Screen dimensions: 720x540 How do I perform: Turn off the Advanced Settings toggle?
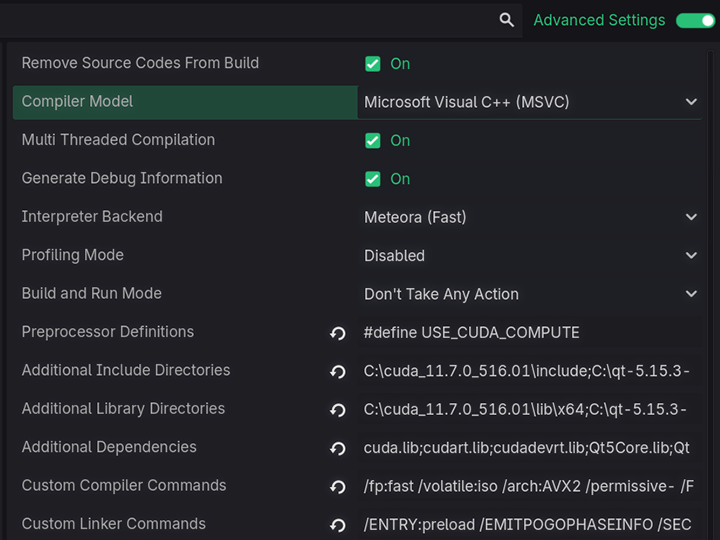(x=696, y=21)
